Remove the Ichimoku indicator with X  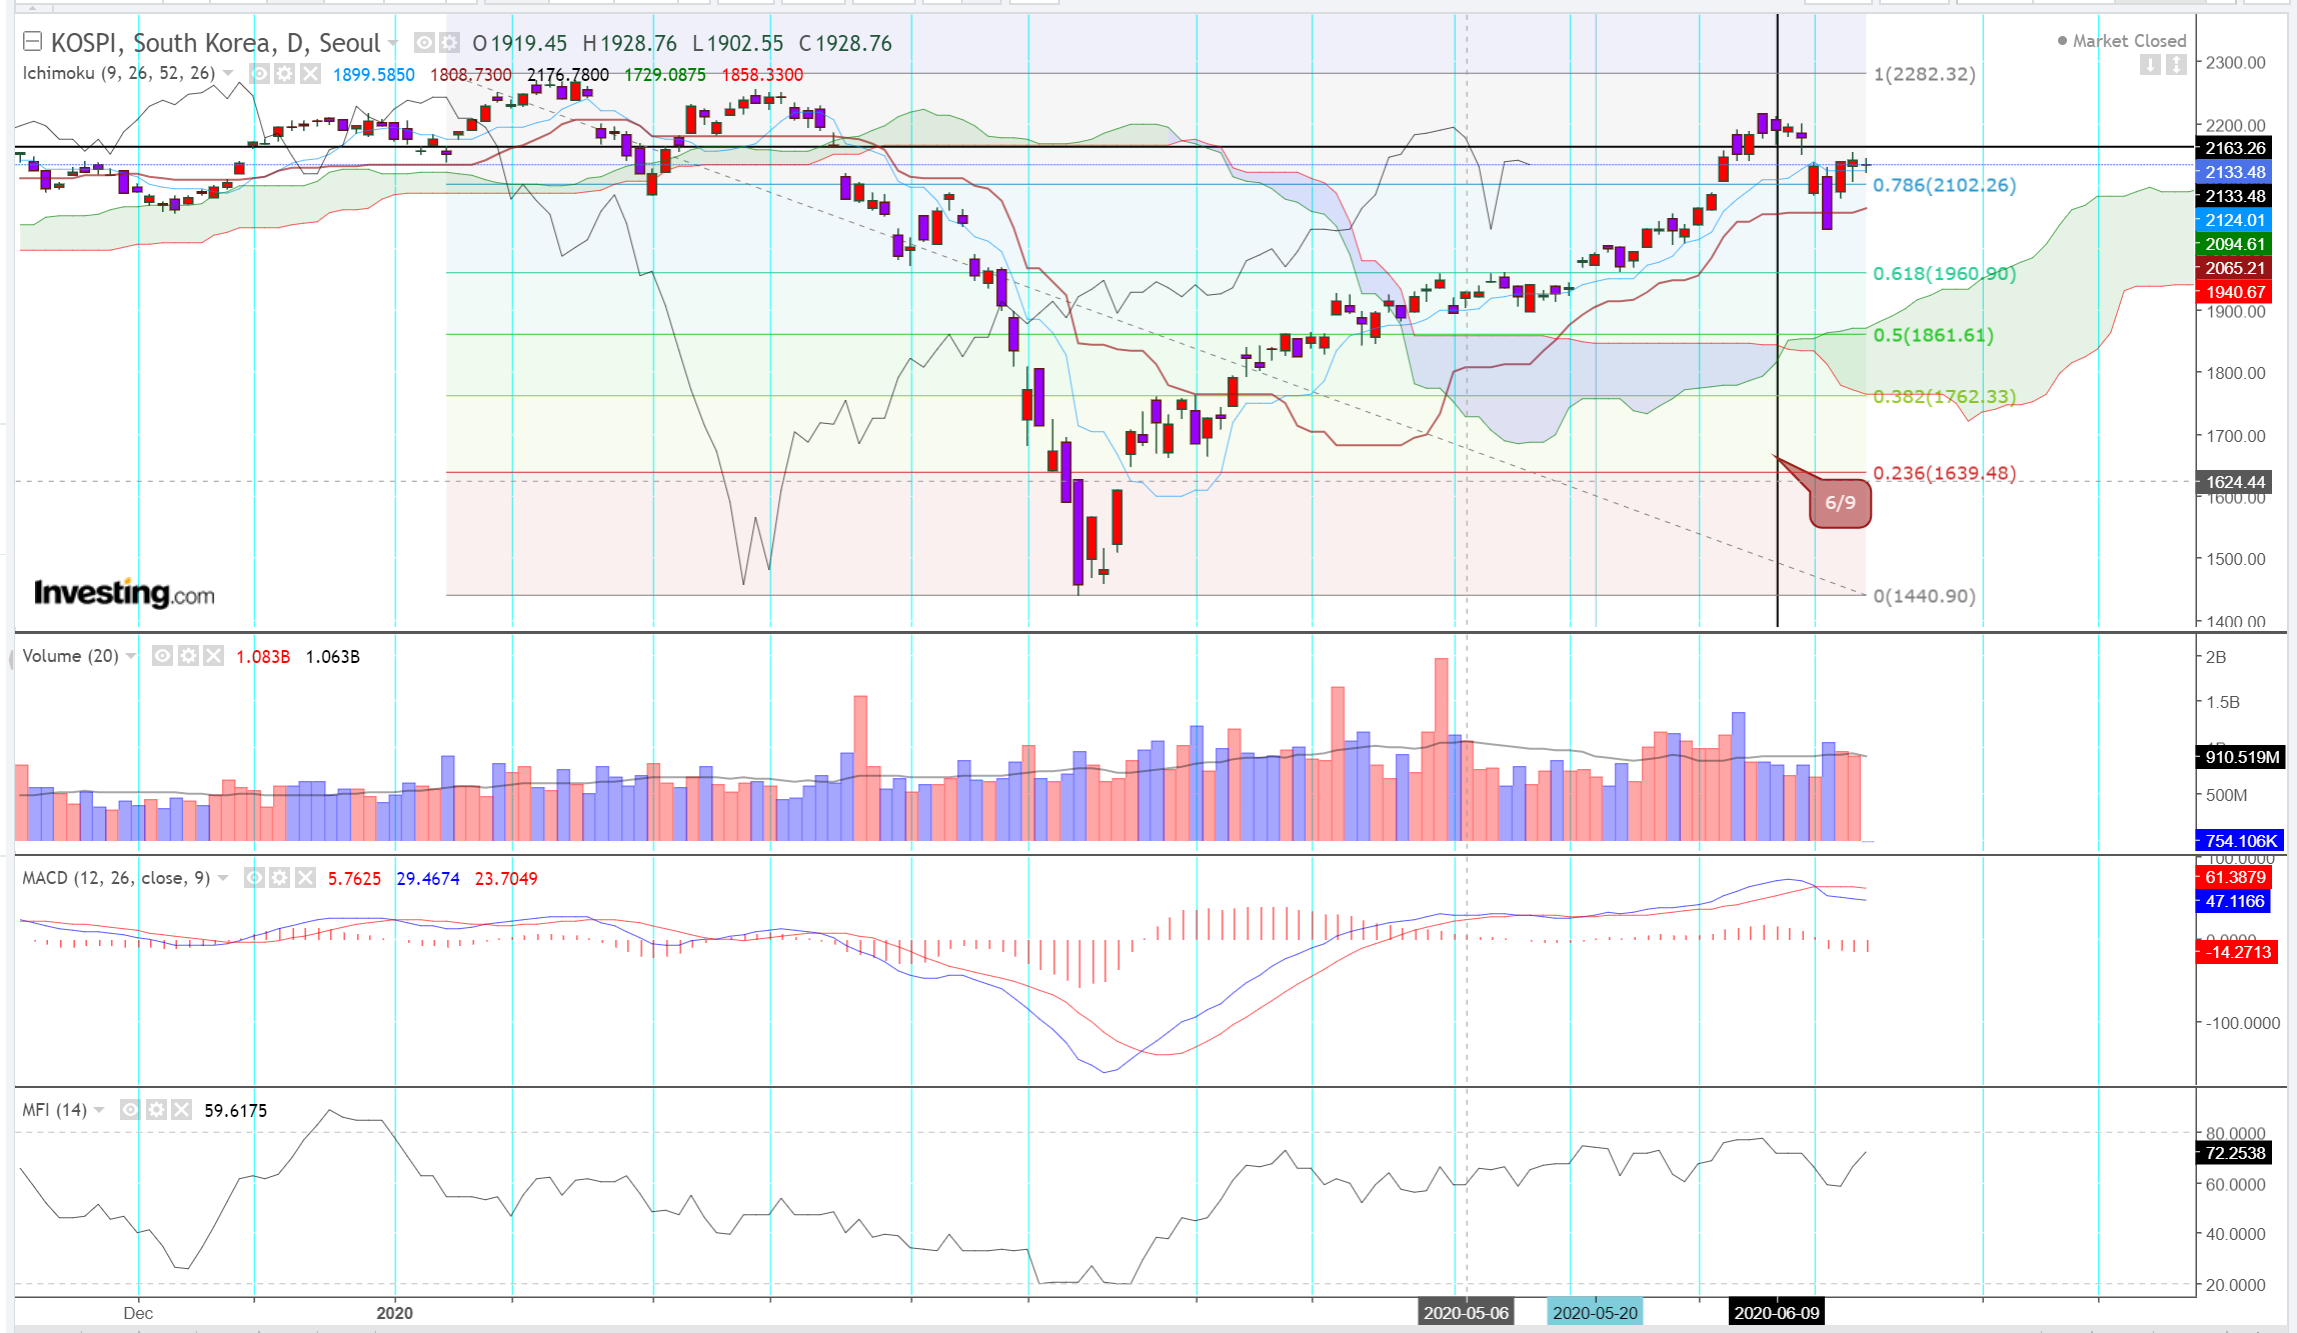coord(311,74)
